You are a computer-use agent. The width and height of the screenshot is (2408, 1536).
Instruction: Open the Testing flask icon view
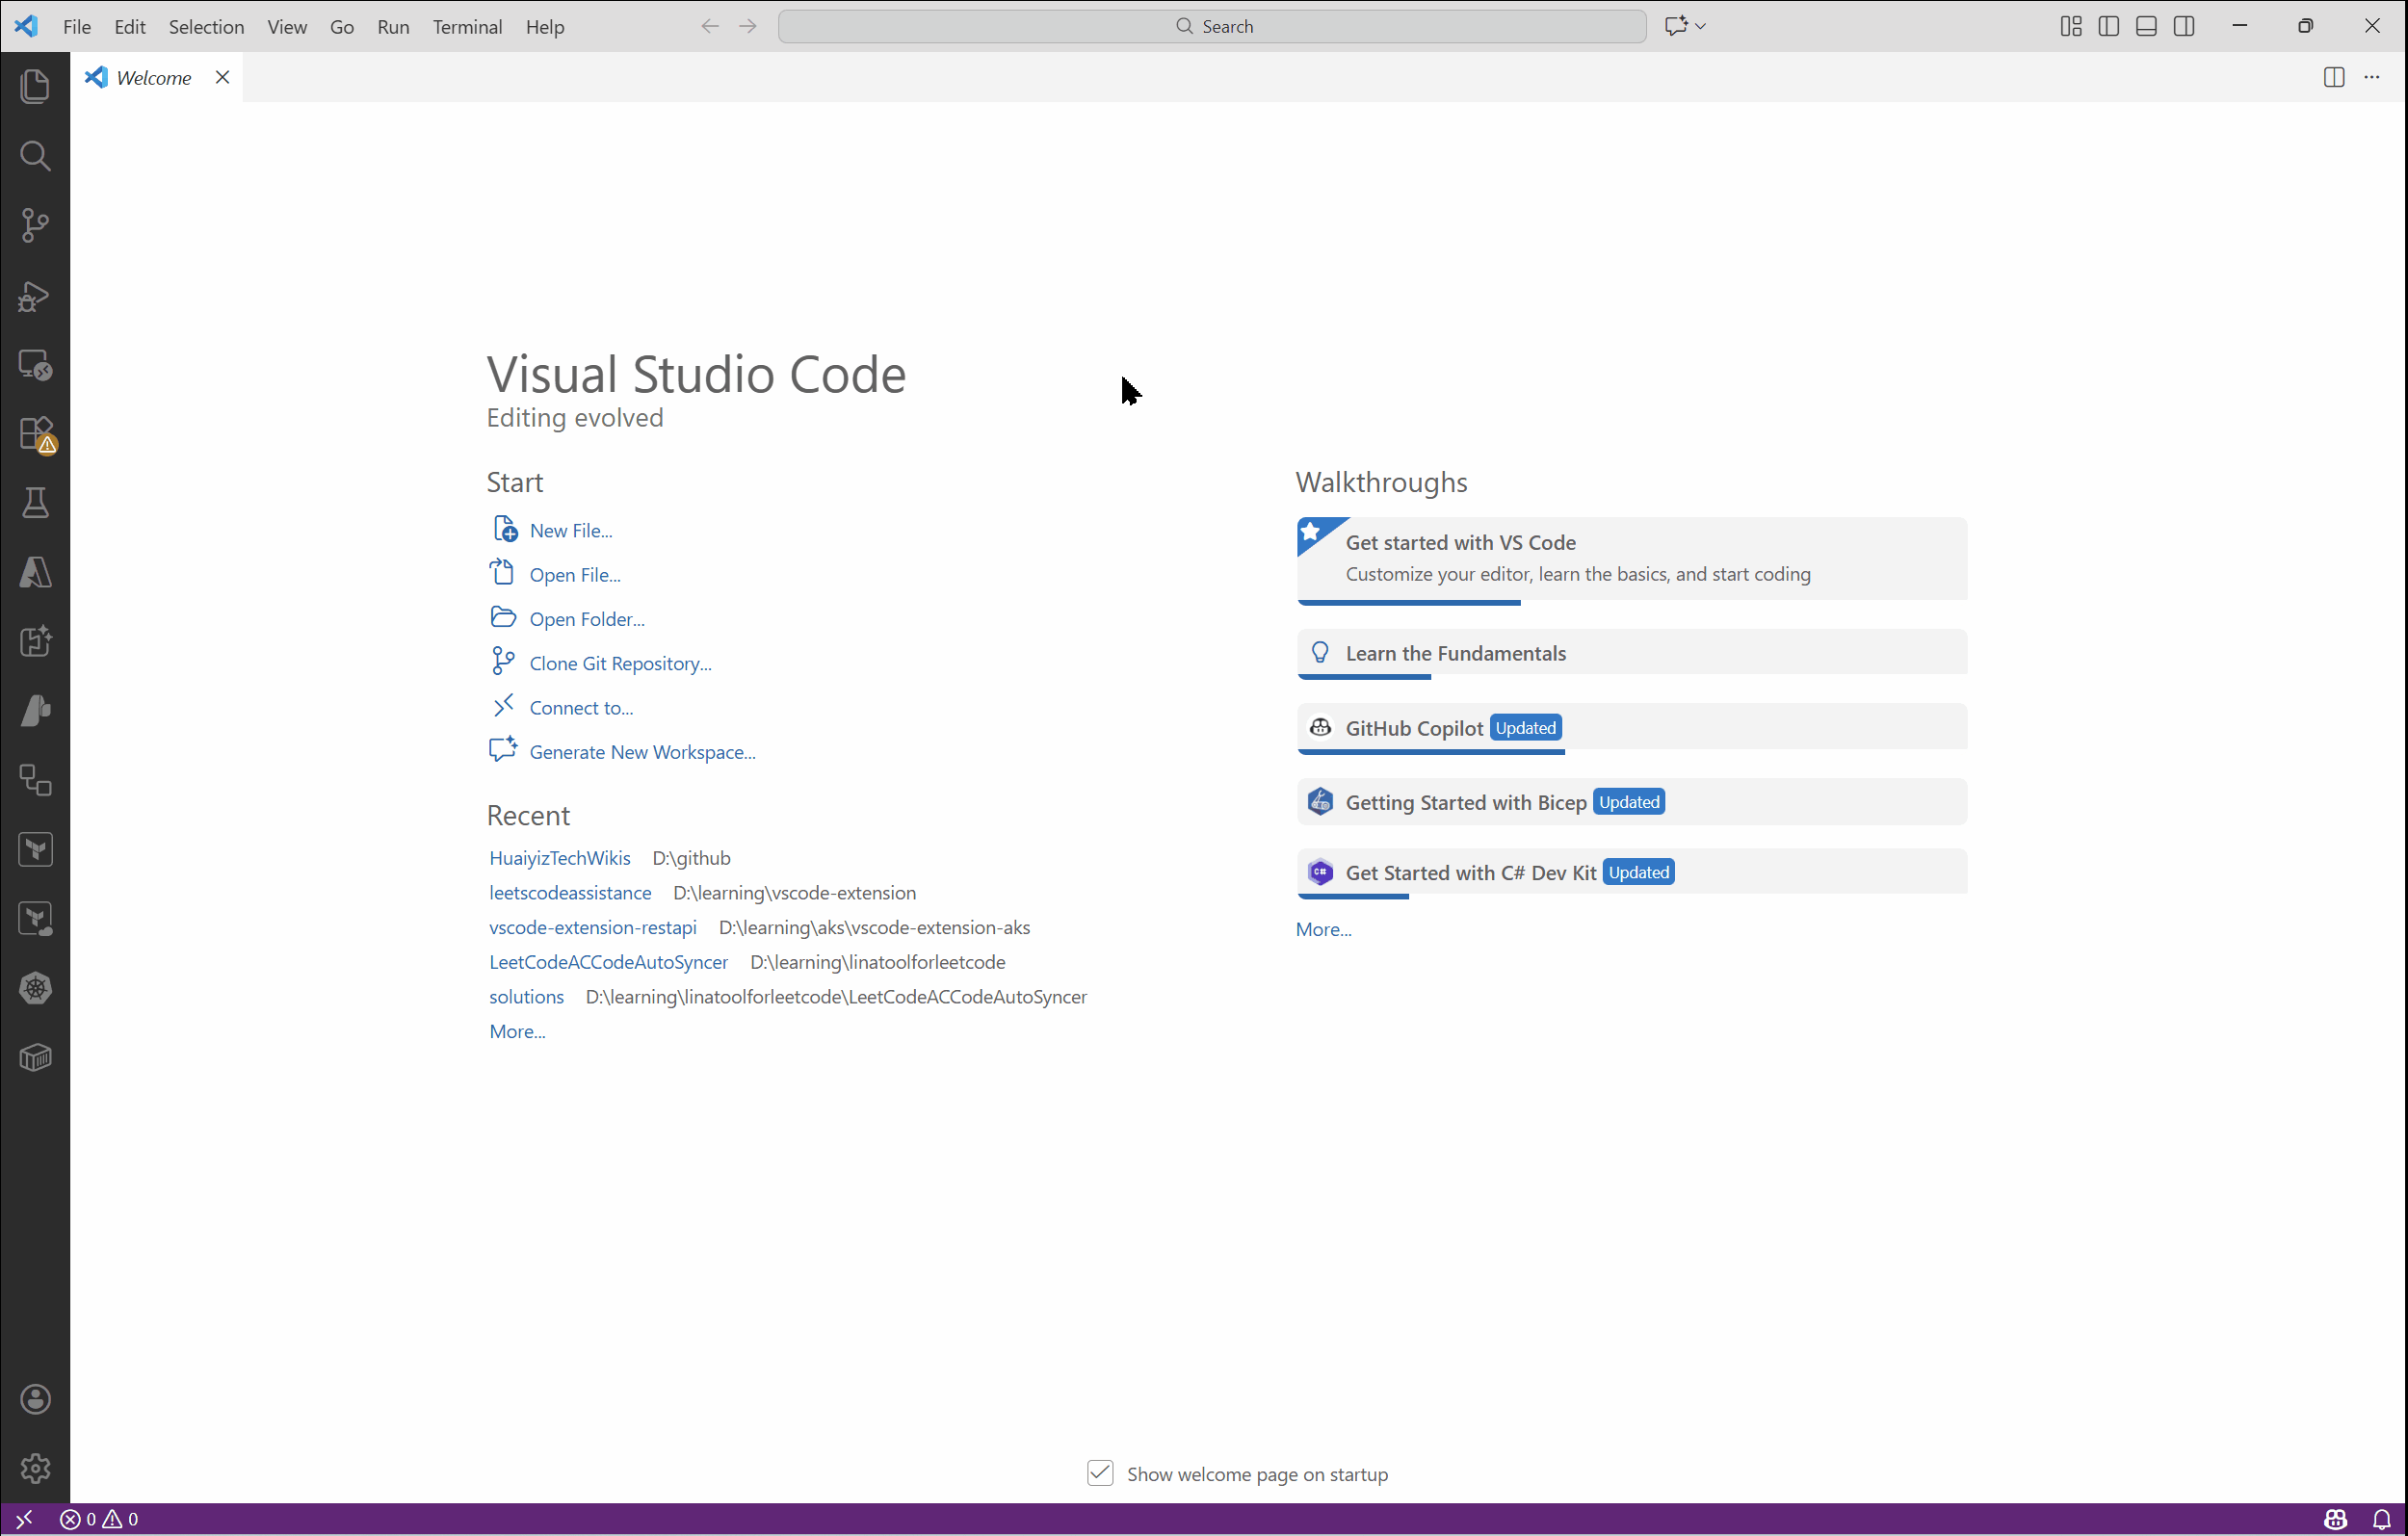(35, 503)
